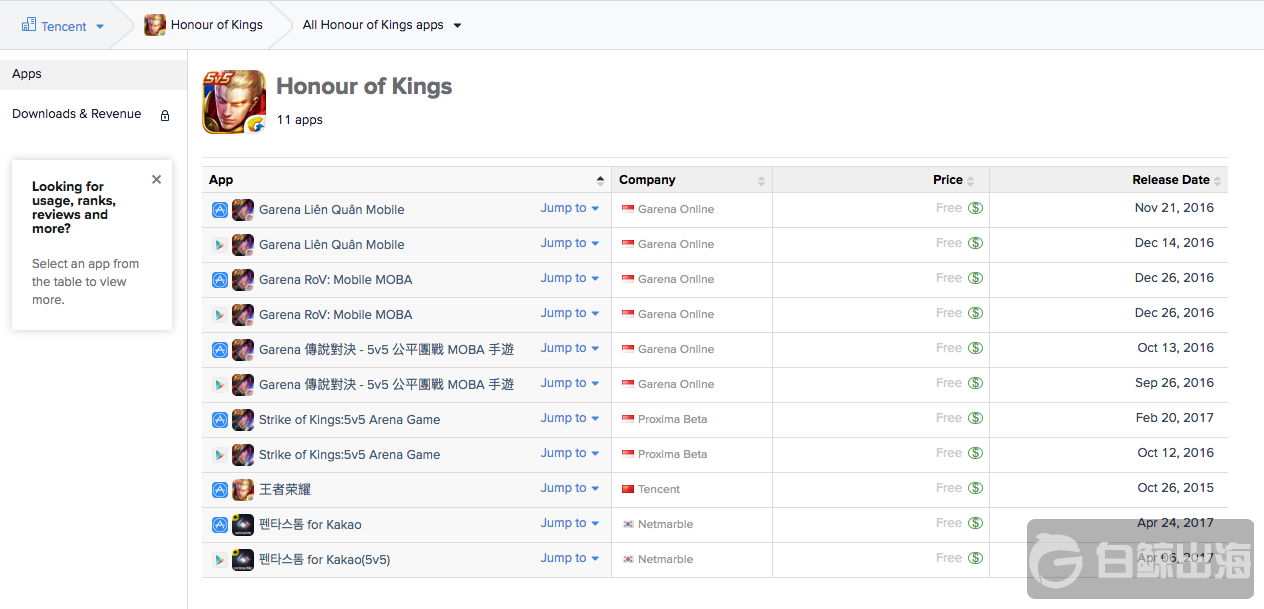Click the 펜타스톰 for Kakao app icon
The width and height of the screenshot is (1264, 609).
(243, 525)
